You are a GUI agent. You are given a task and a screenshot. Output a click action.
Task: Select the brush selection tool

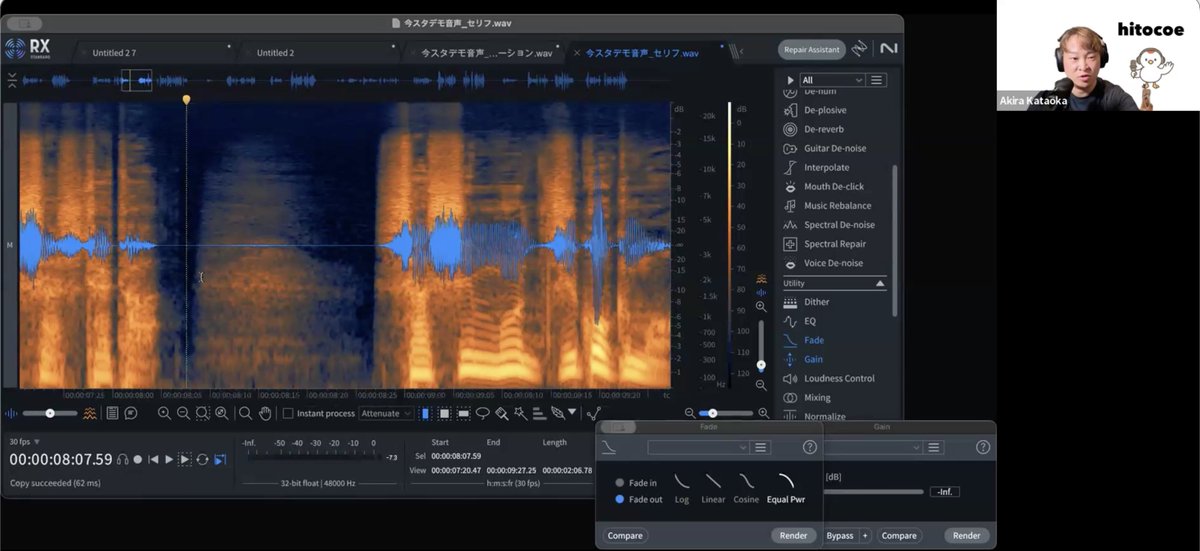[501, 413]
